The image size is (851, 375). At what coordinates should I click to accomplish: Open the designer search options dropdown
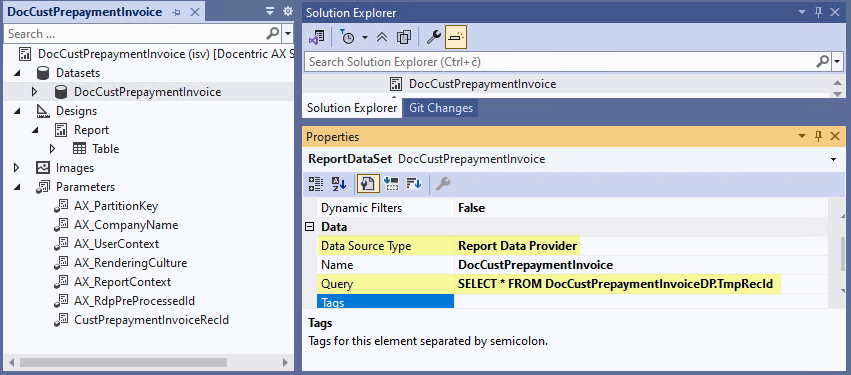click(x=288, y=34)
